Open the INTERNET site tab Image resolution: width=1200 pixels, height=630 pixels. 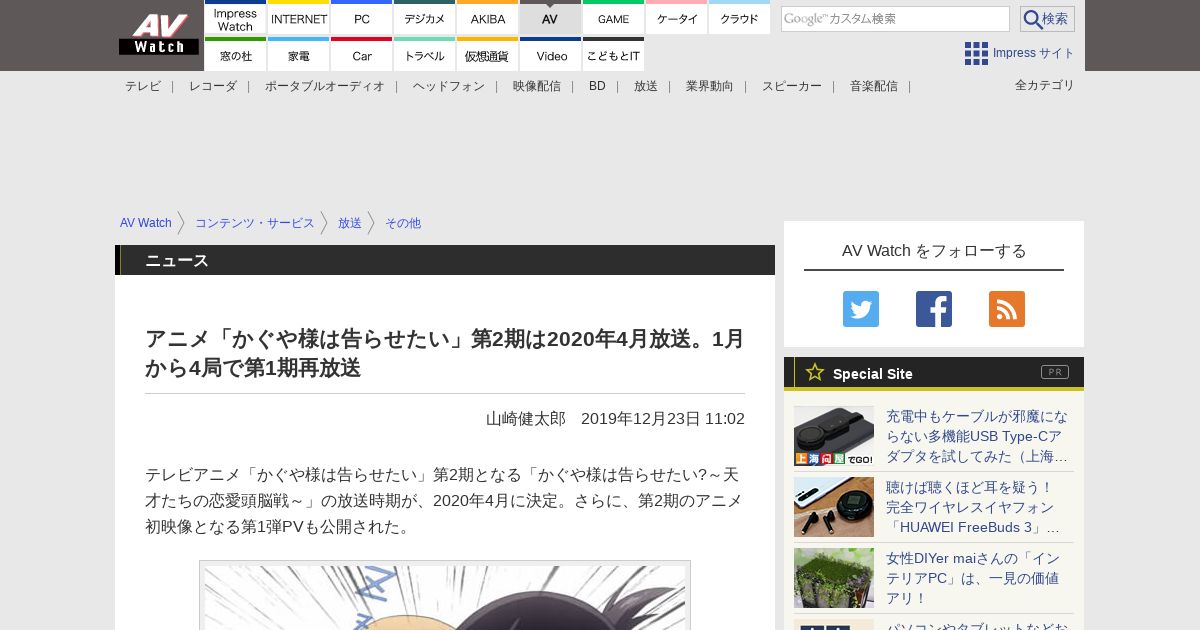[299, 18]
